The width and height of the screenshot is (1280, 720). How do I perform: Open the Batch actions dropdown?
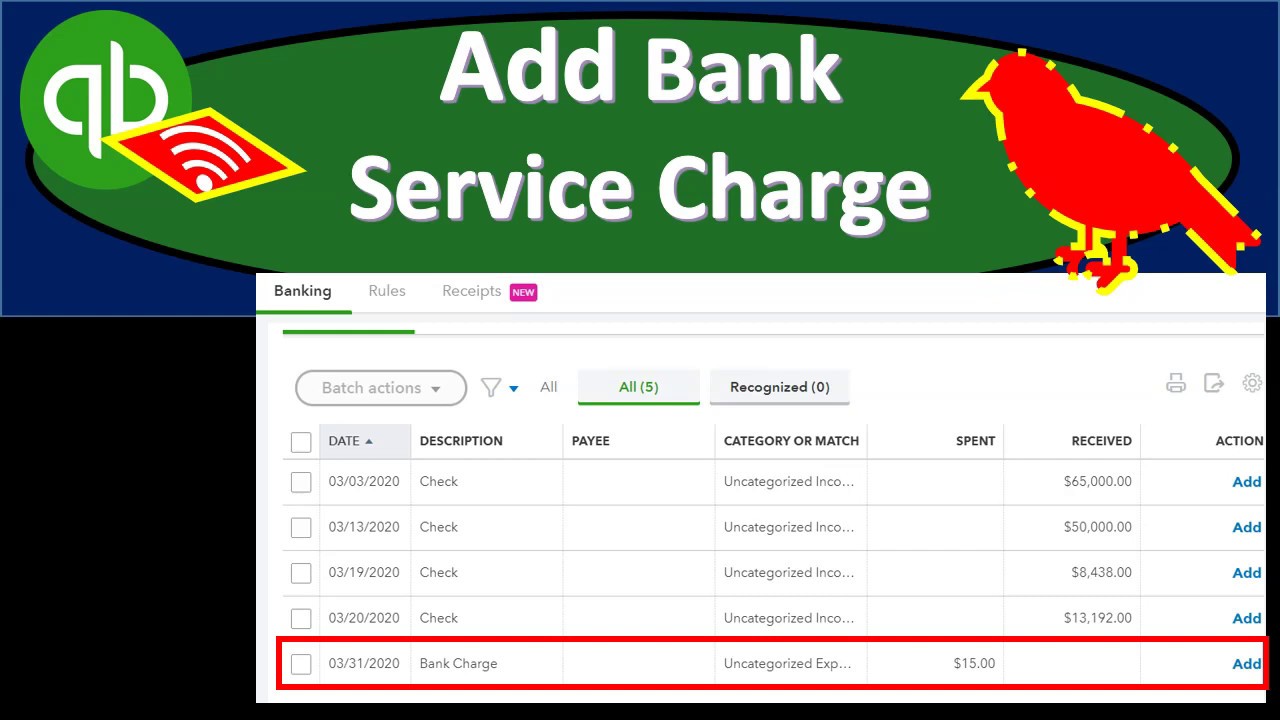[x=381, y=388]
